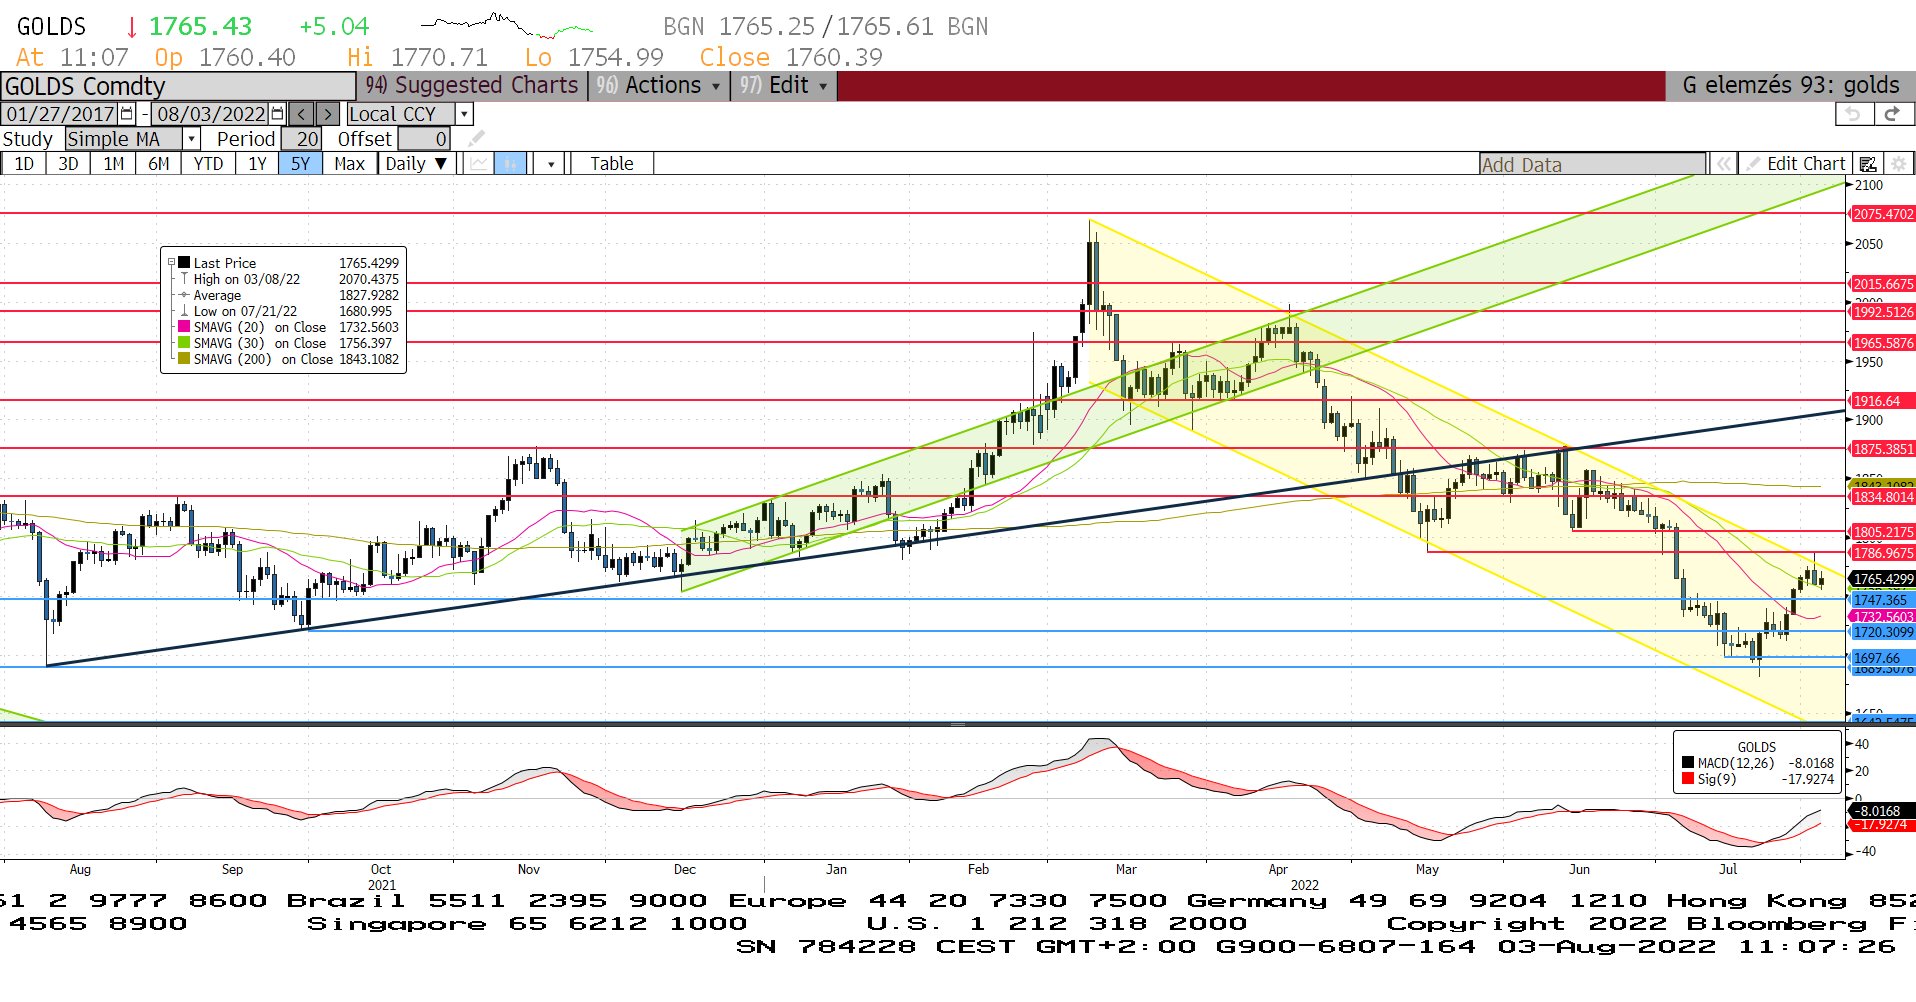Expand the chart type options dropdown arrow

coord(550,164)
